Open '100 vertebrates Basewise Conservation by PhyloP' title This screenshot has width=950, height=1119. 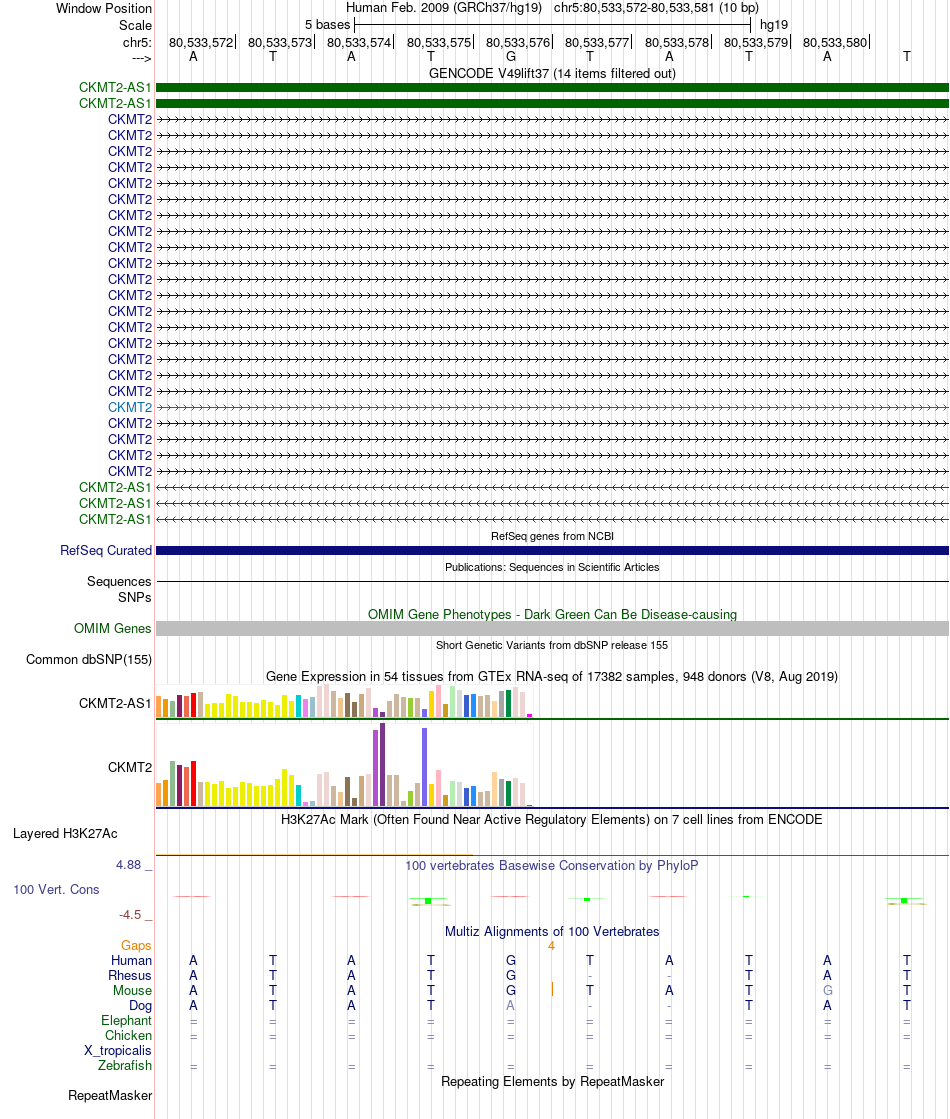click(x=552, y=866)
